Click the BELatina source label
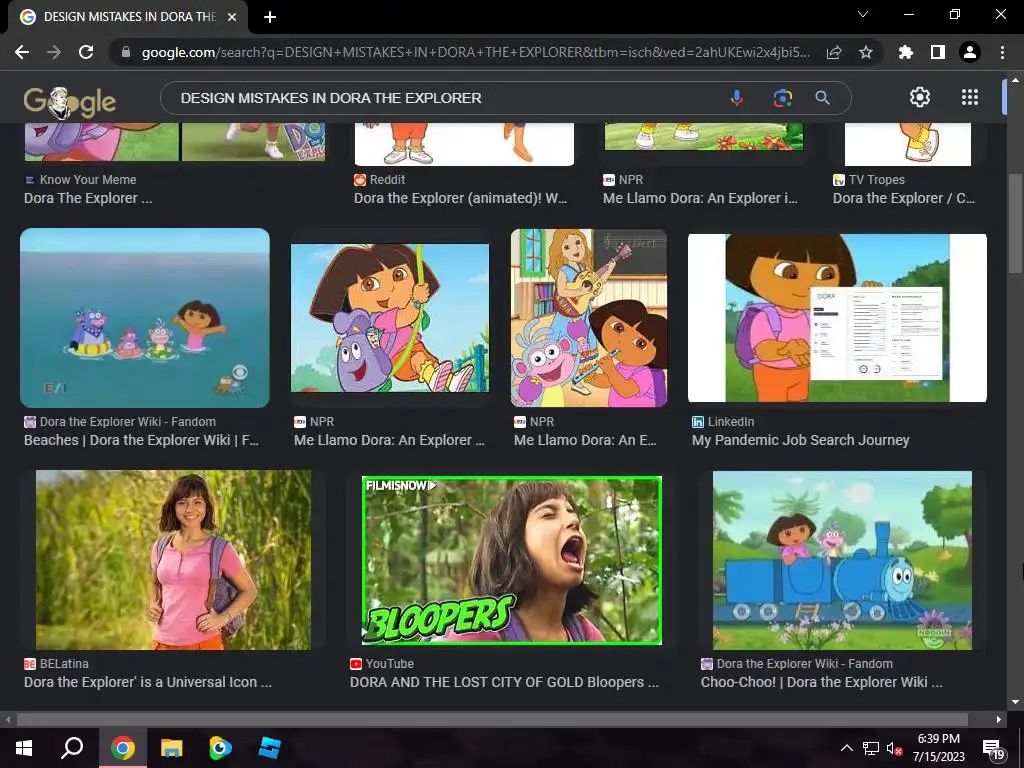This screenshot has width=1024, height=768. click(64, 664)
